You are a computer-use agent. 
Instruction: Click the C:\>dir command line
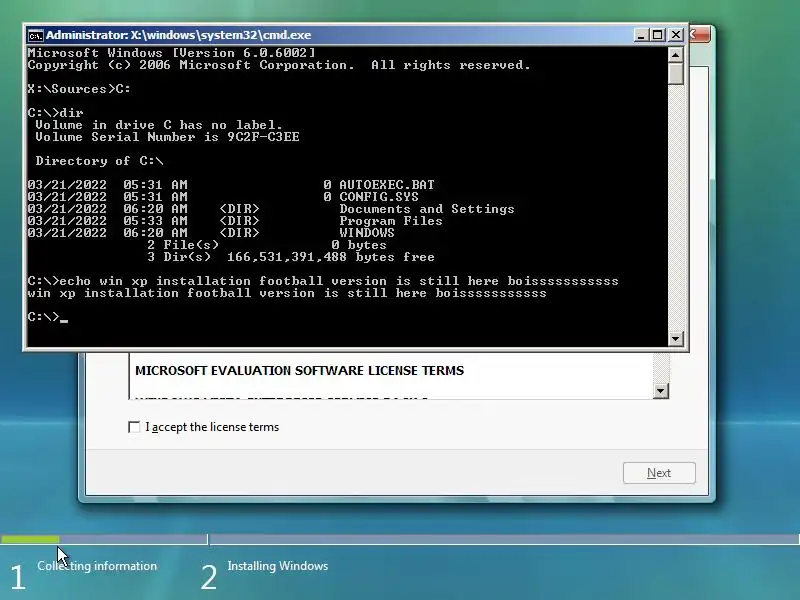pos(55,113)
